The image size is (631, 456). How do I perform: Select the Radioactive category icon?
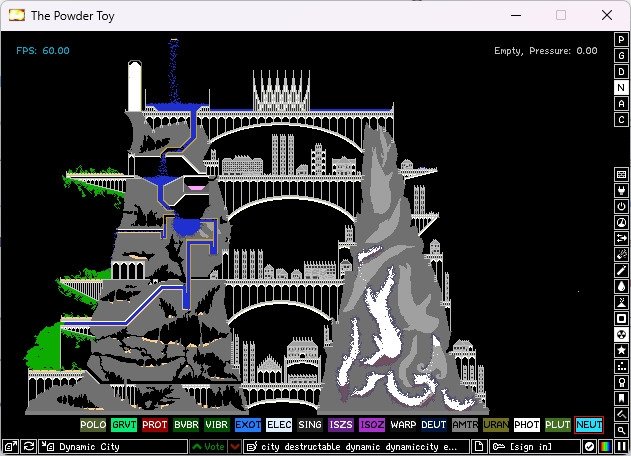(x=621, y=334)
